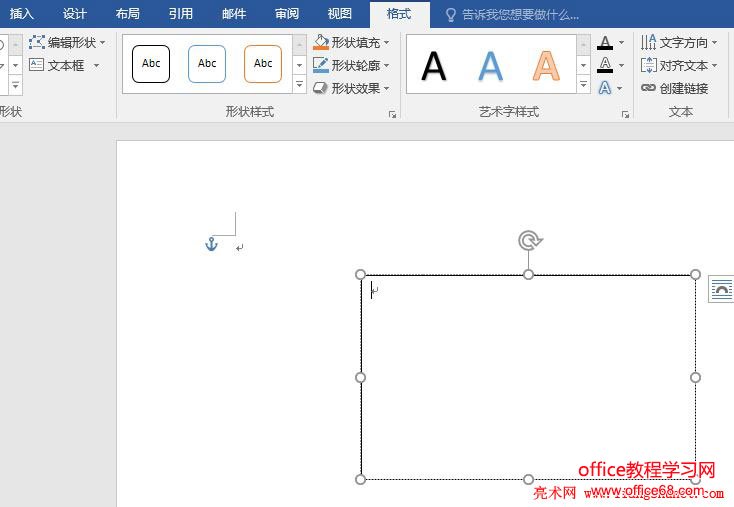The image size is (734, 507).
Task: Expand the WordArt Styles gallery More button
Action: pyautogui.click(x=583, y=85)
